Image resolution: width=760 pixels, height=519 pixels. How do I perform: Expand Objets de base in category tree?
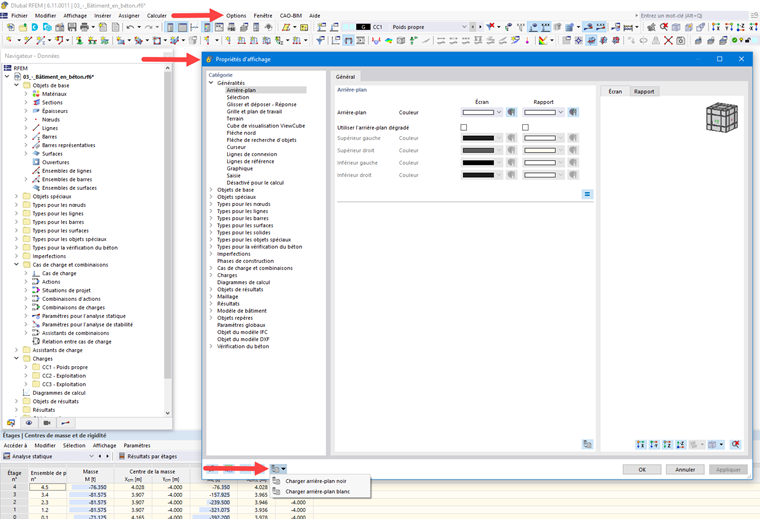point(211,190)
